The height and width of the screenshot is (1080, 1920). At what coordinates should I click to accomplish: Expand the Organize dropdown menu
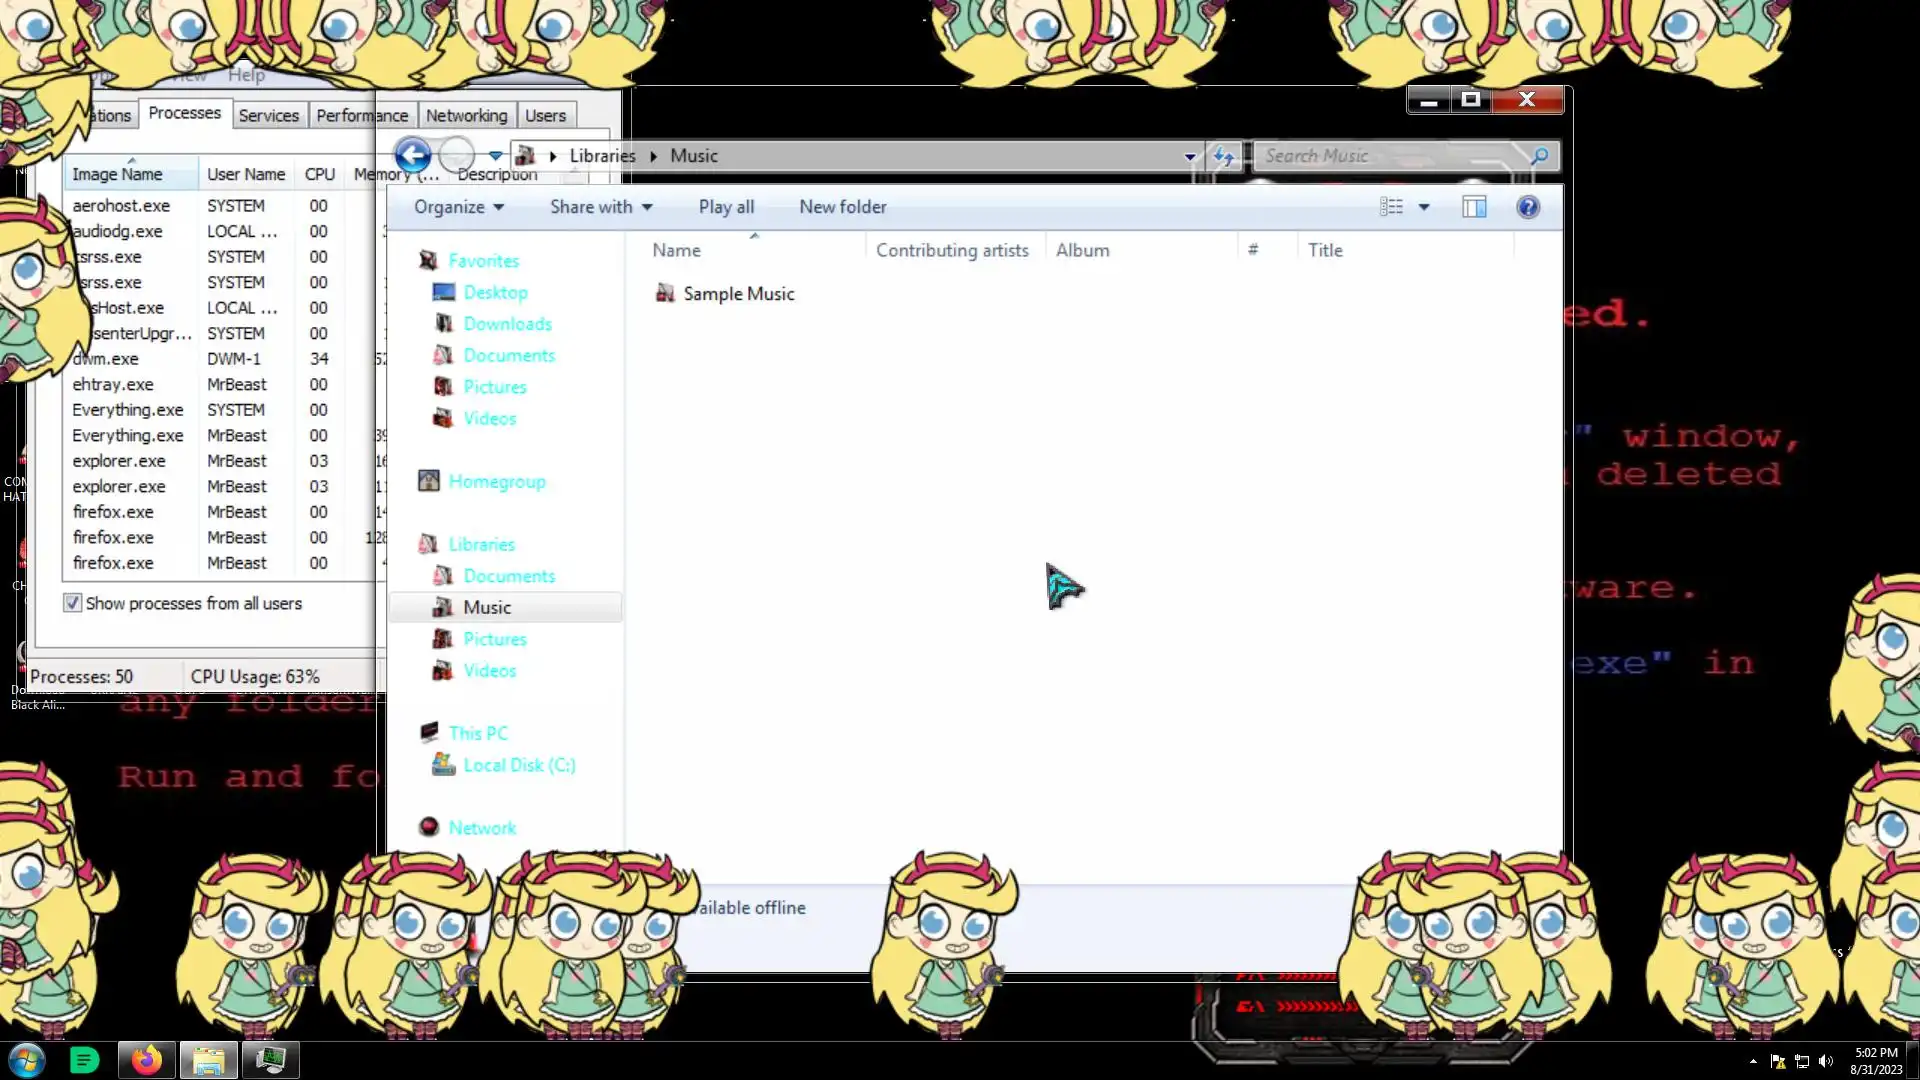458,207
